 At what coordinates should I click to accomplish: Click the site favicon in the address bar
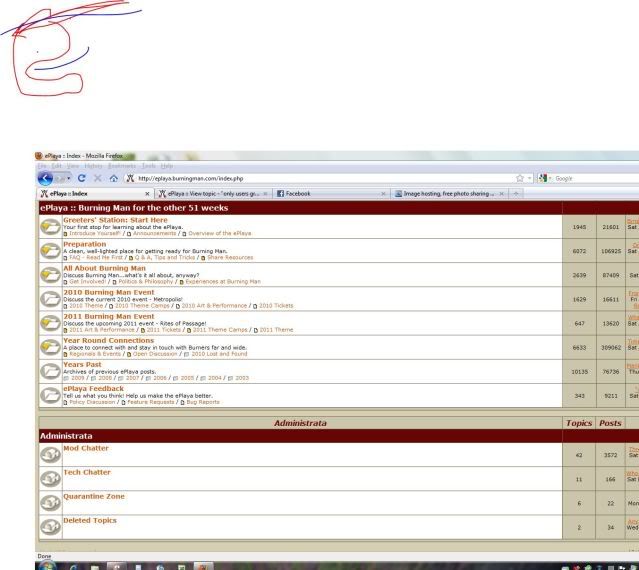130,178
